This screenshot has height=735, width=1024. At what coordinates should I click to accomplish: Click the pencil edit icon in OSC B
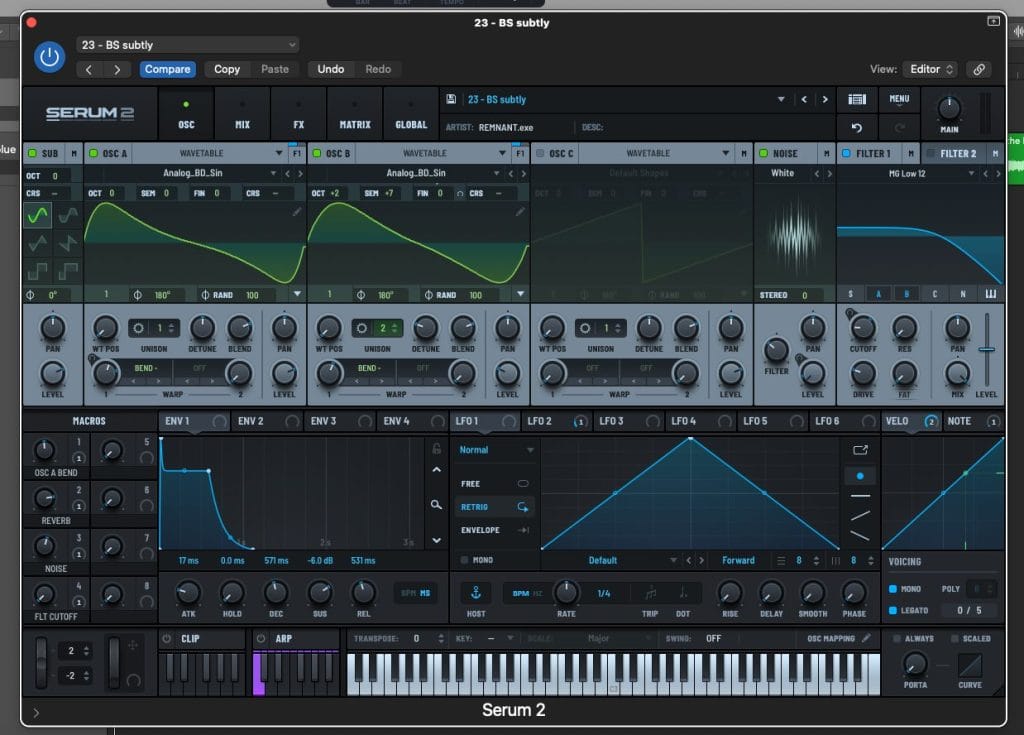pos(520,211)
